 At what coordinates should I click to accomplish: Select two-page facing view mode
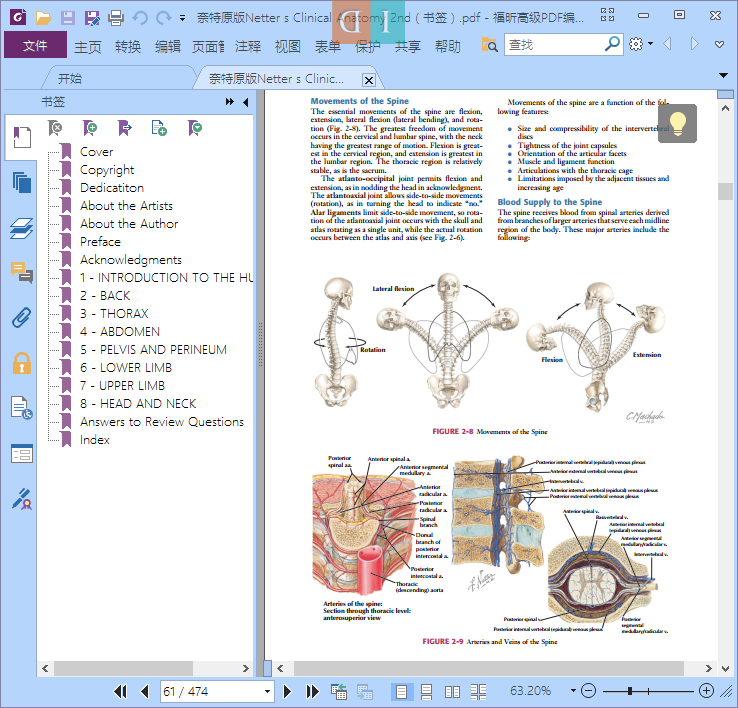452,691
